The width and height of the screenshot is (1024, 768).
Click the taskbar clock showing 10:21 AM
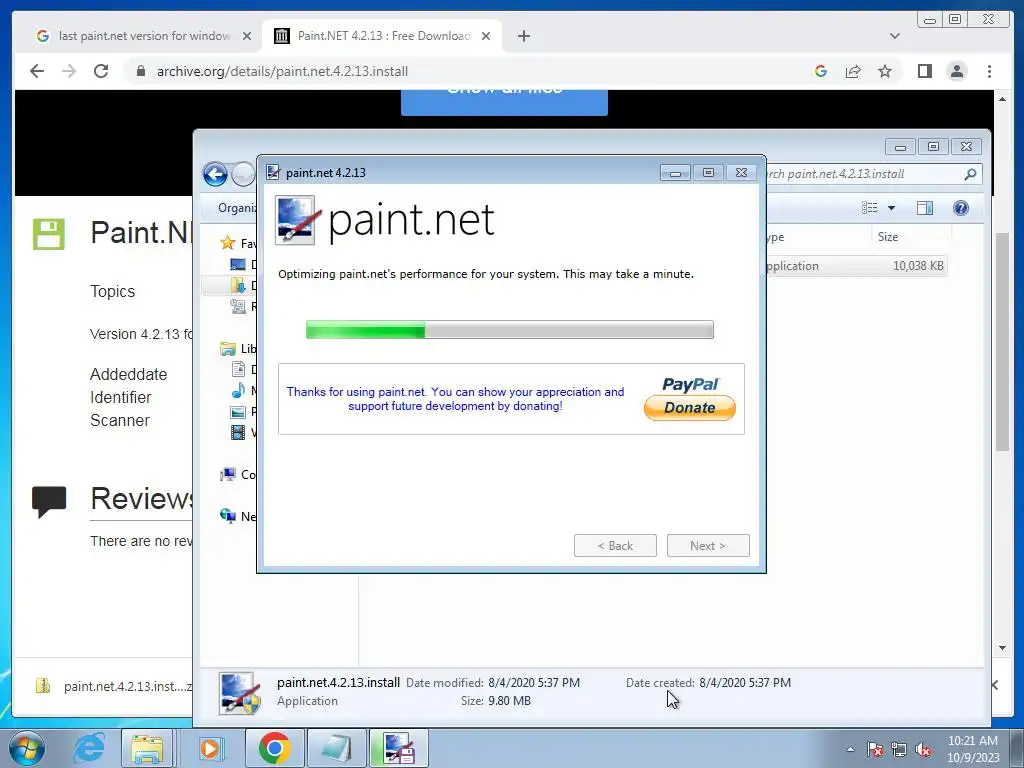click(973, 749)
